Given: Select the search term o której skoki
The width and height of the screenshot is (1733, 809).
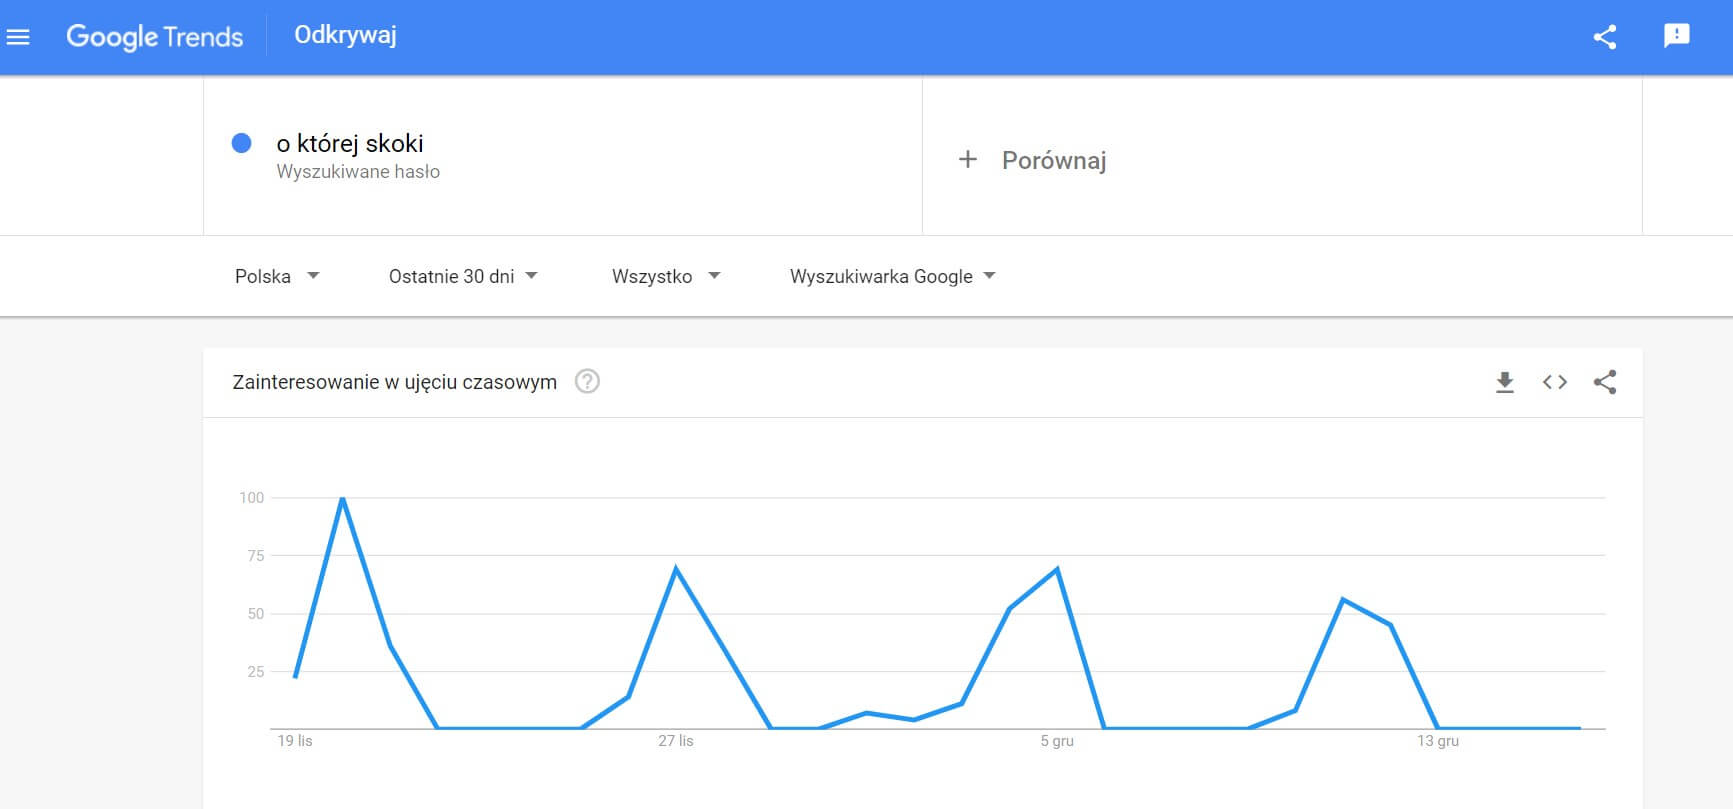Looking at the screenshot, I should click(x=351, y=143).
